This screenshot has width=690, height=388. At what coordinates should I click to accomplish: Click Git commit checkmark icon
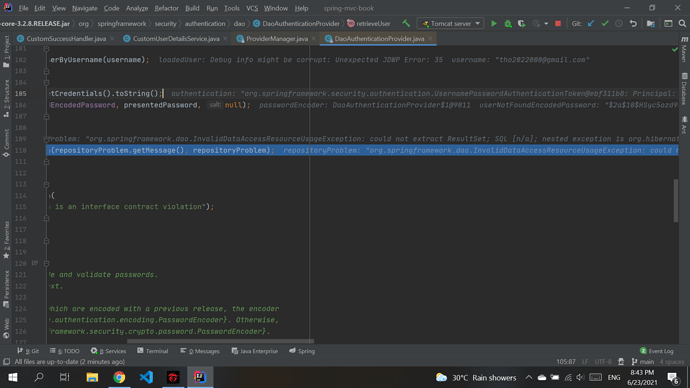(605, 24)
